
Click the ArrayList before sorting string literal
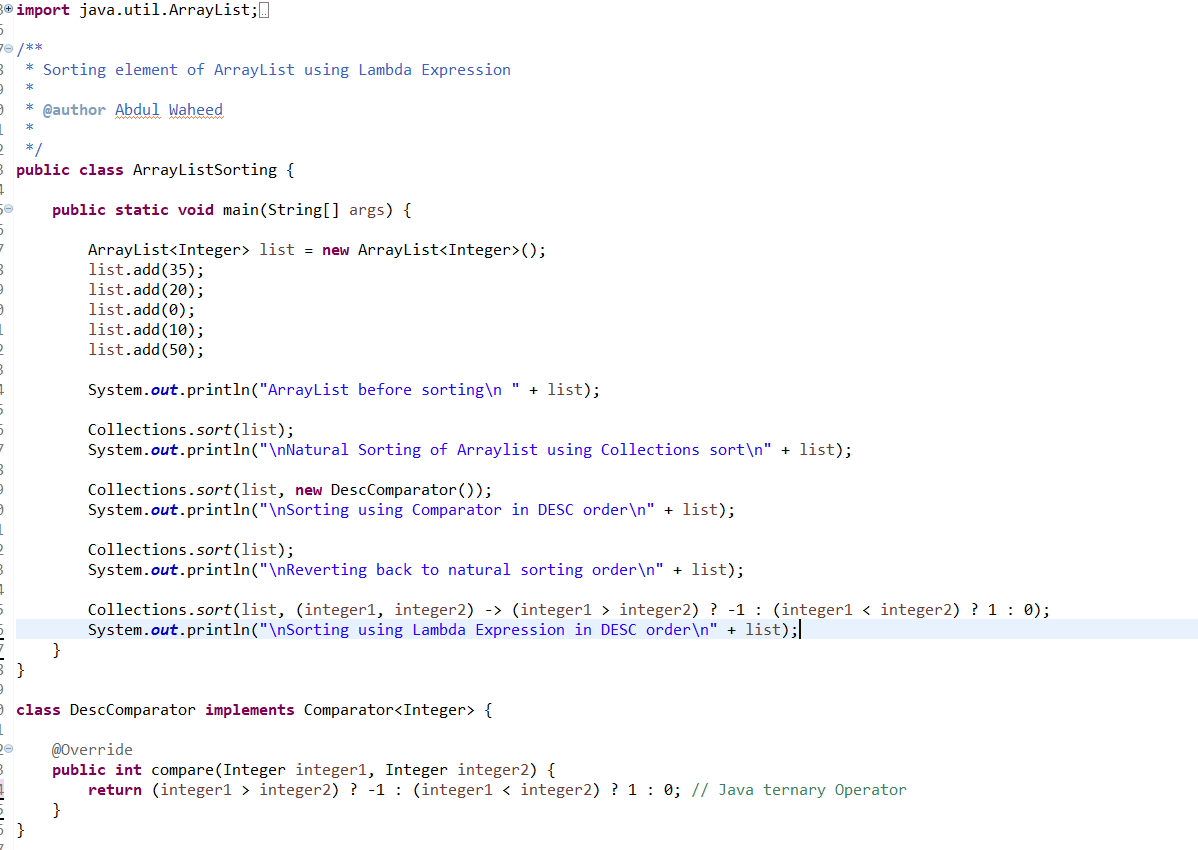[390, 389]
